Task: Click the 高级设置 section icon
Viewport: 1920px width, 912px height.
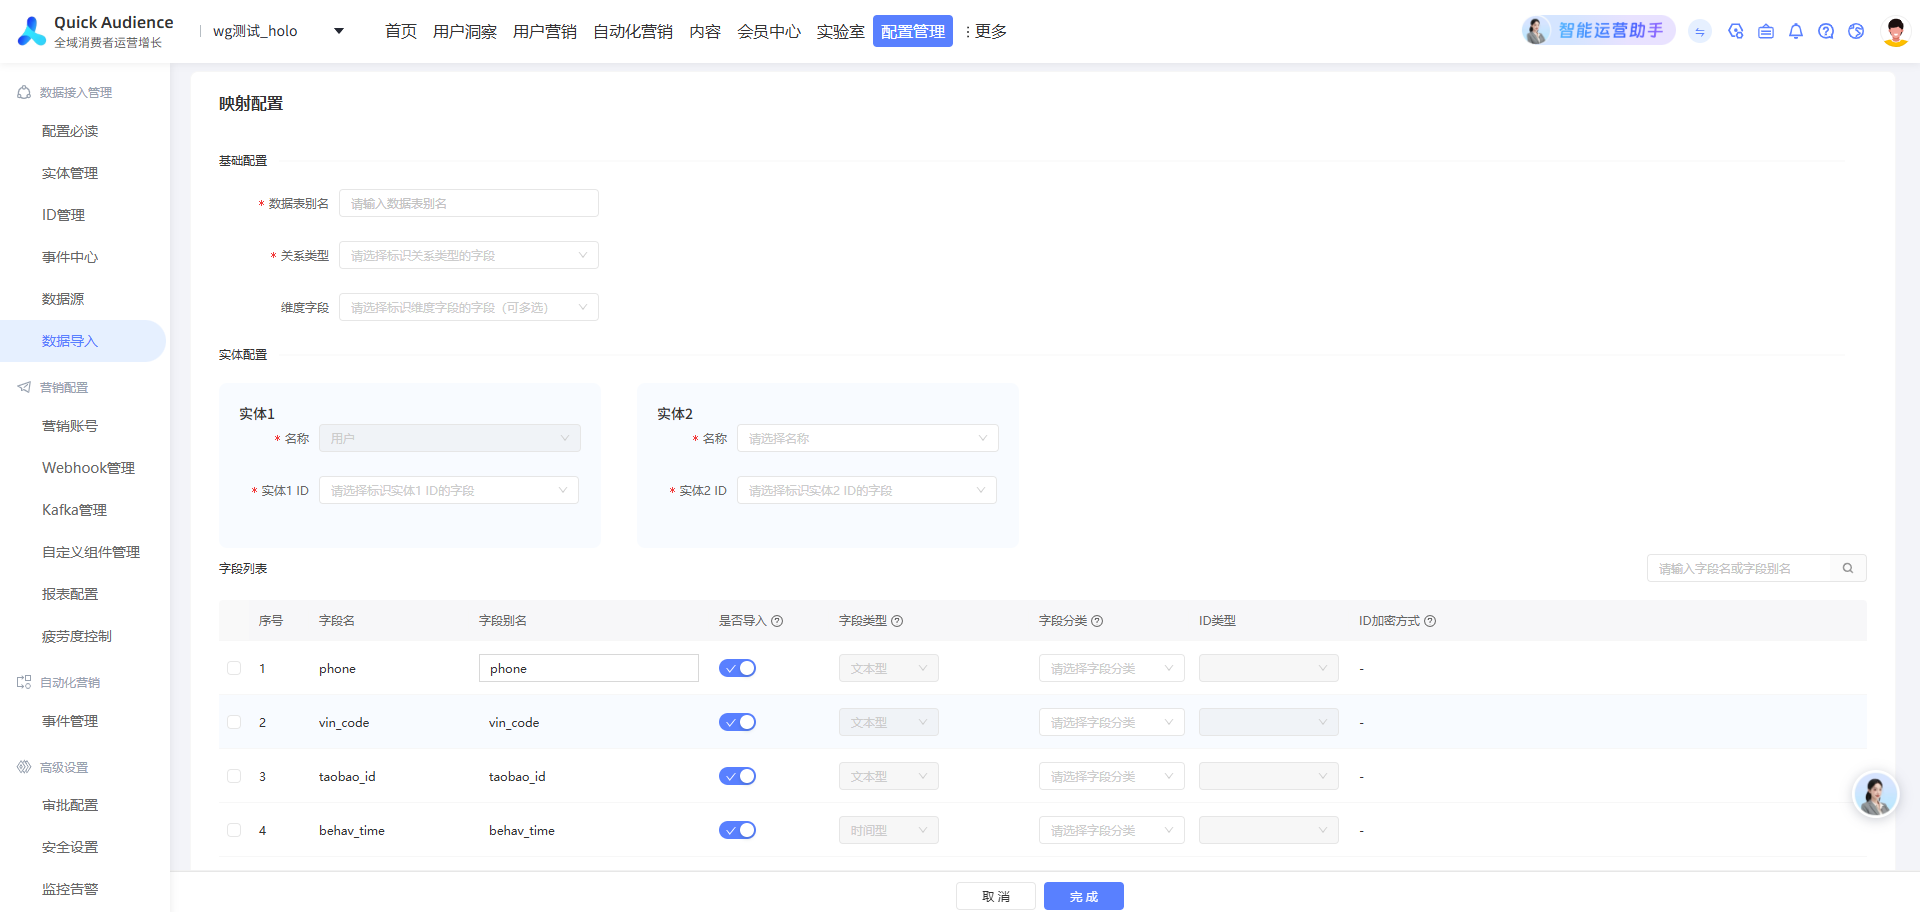Action: pos(24,767)
